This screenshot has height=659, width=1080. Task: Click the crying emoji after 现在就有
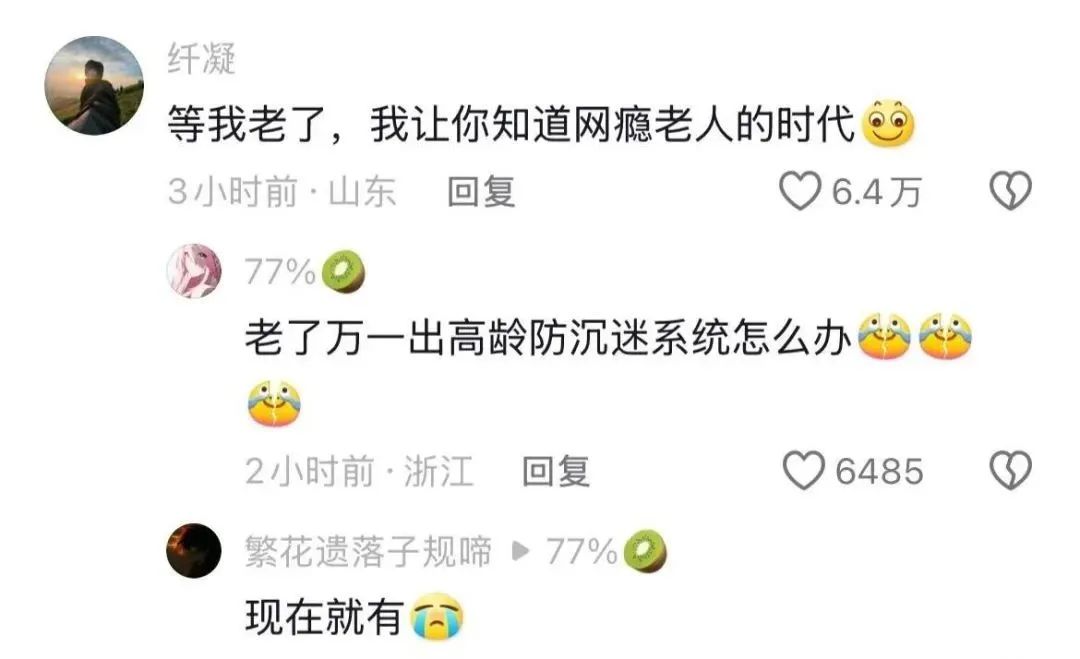point(437,616)
